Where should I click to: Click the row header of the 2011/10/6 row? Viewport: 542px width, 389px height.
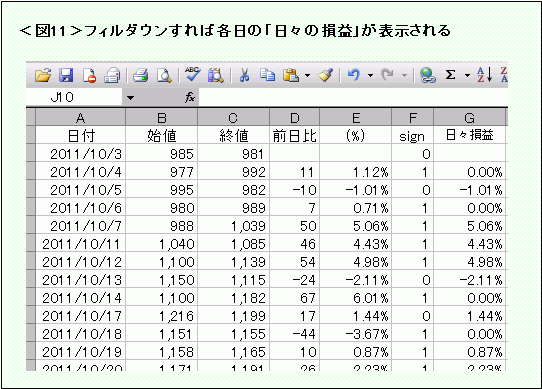pos(31,207)
